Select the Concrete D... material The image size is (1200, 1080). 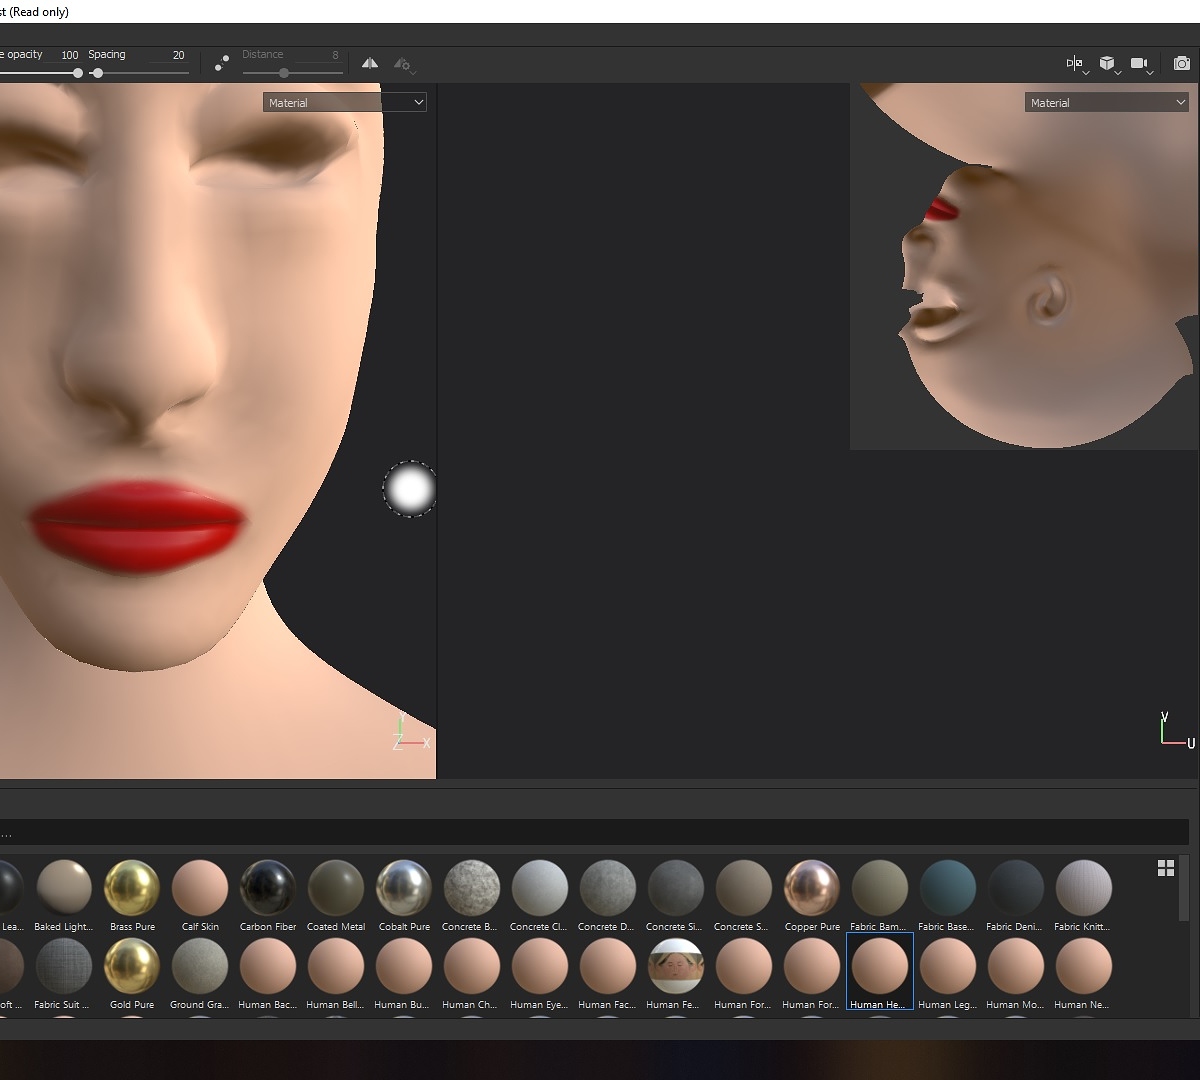(608, 896)
